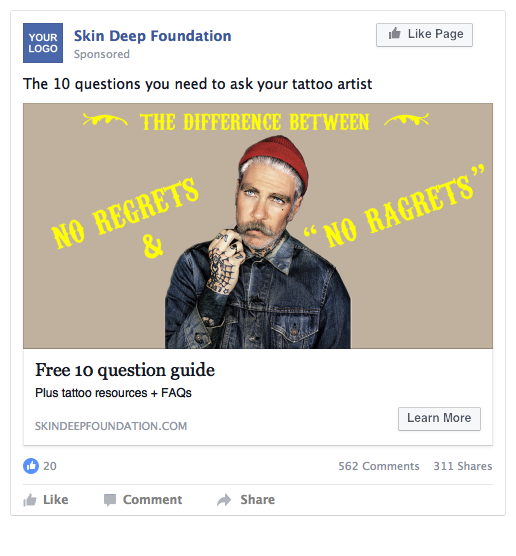Click thumbs-up icon in Like Page button
The image size is (516, 556).
(x=394, y=34)
